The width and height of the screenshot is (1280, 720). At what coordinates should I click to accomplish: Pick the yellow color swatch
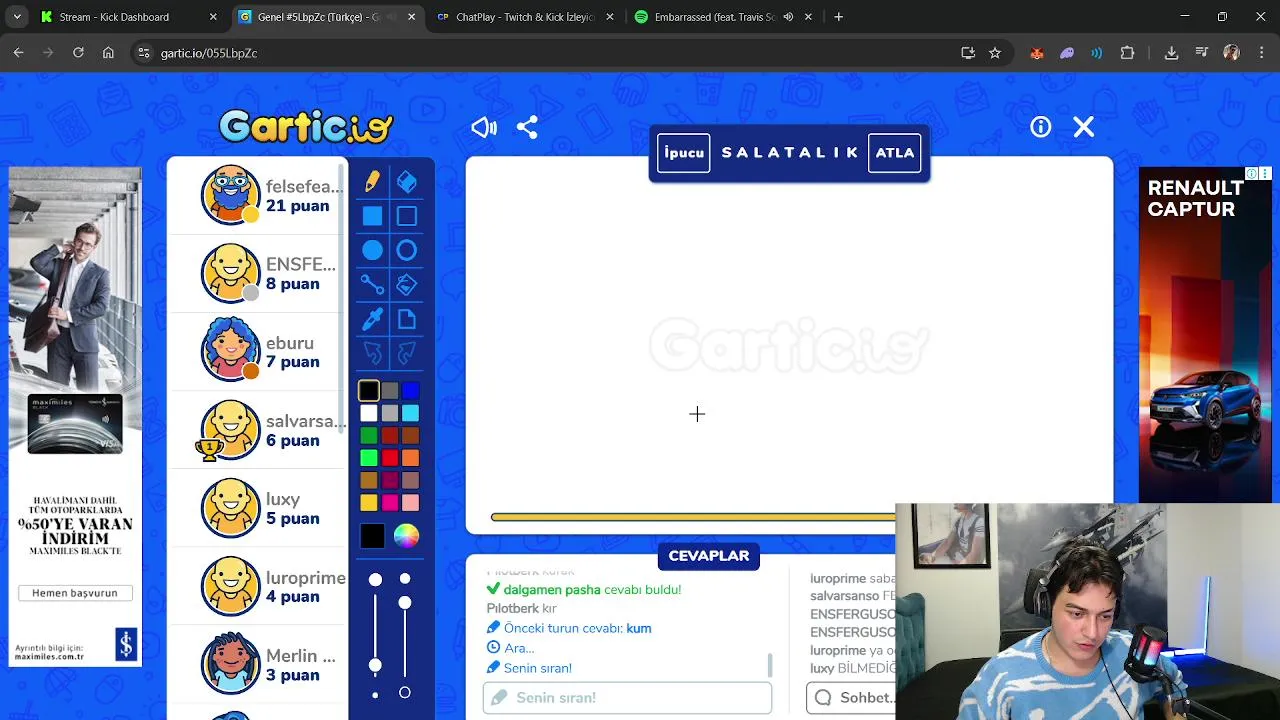[369, 502]
